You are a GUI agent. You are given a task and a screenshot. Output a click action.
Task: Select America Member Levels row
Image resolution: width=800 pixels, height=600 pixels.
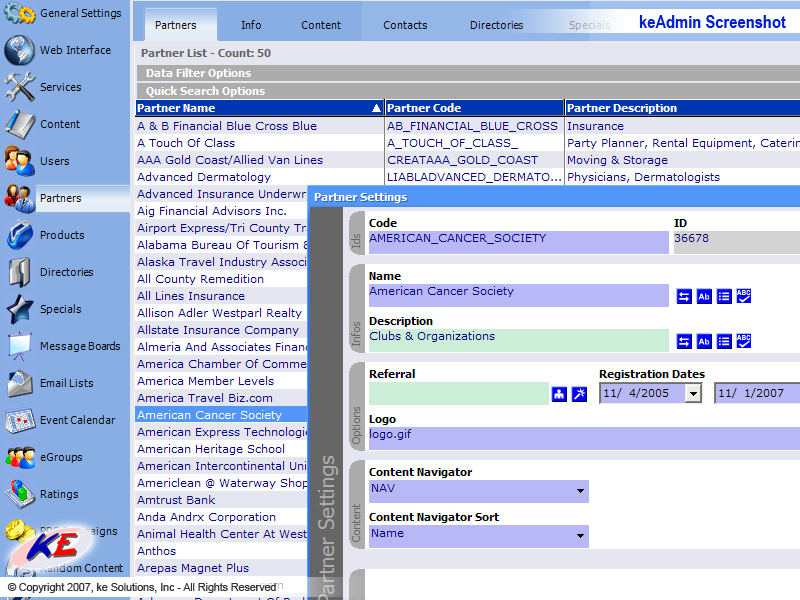(221, 381)
